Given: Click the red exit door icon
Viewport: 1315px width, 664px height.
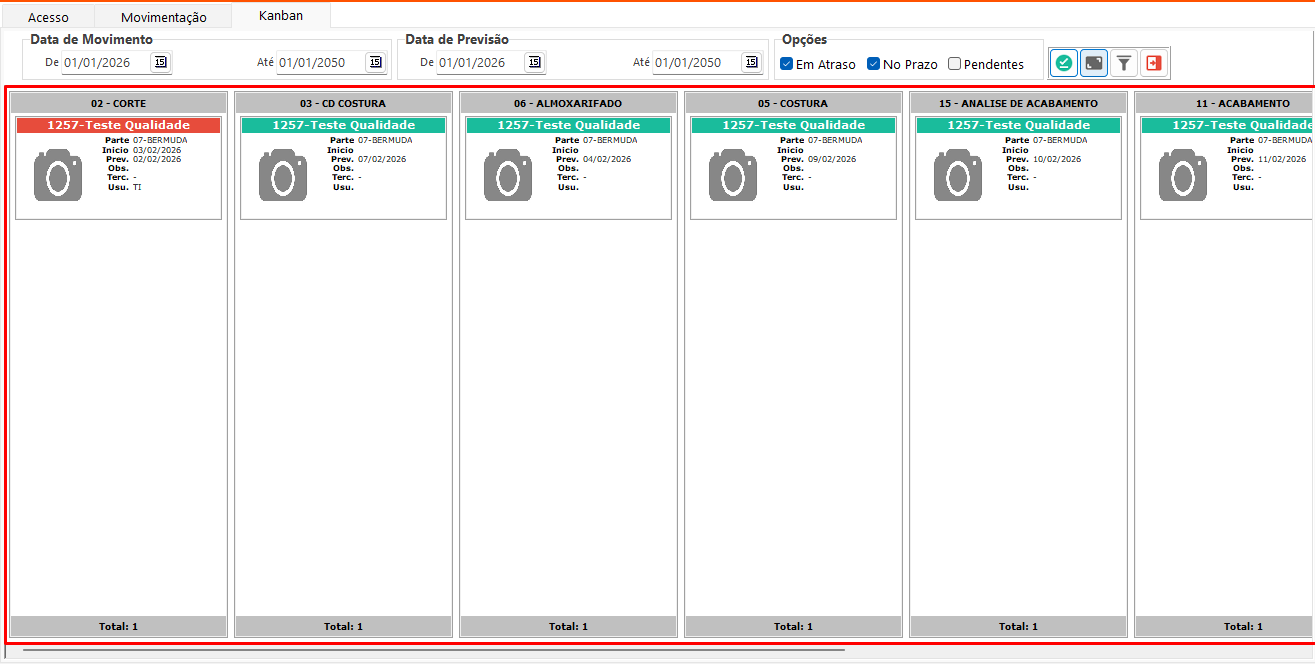Looking at the screenshot, I should tap(1154, 63).
